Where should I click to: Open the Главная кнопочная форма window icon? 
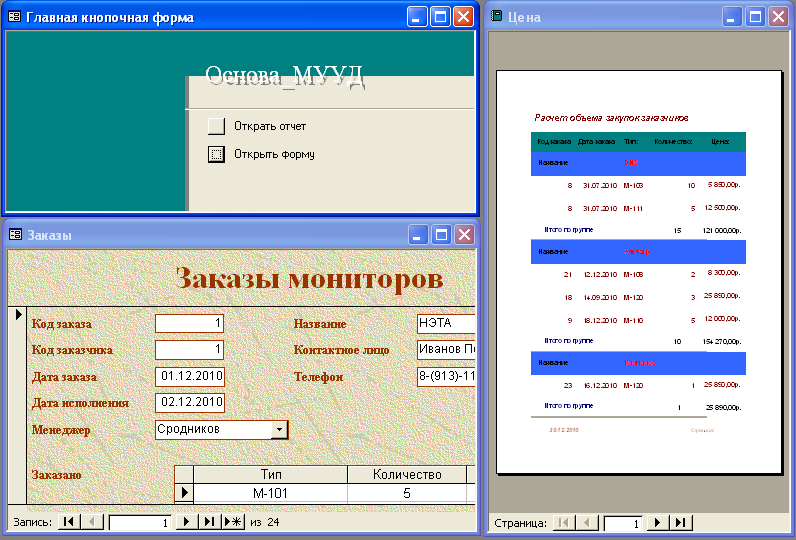15,17
